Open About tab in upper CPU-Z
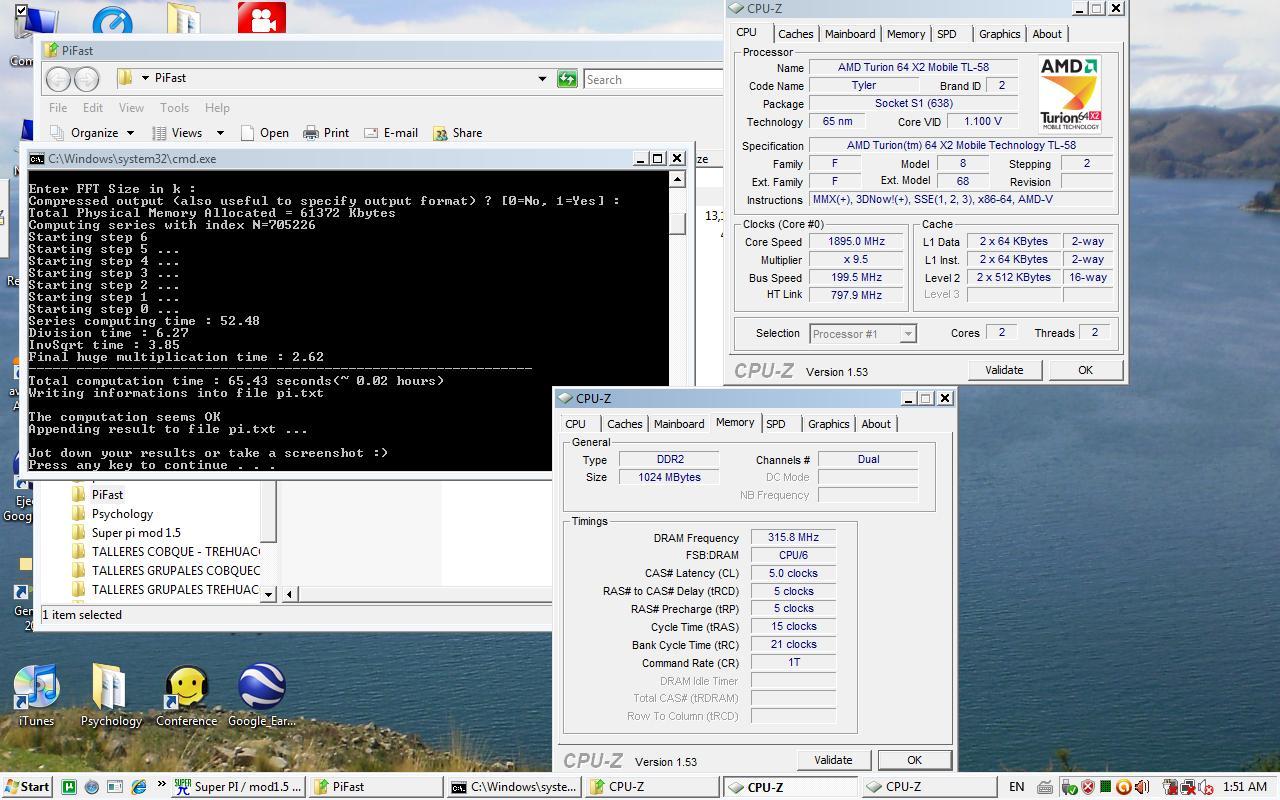This screenshot has height=800, width=1280. click(x=1047, y=34)
